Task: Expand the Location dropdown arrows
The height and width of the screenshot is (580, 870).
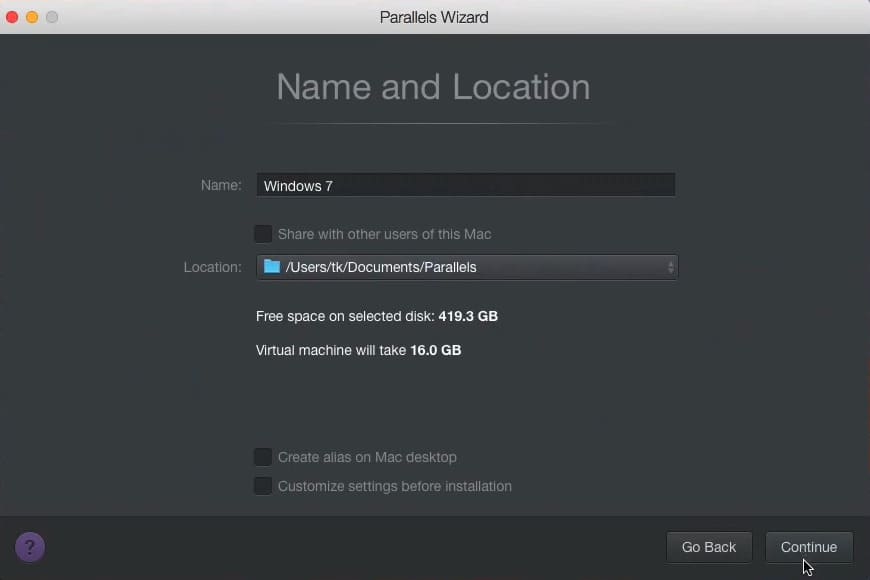Action: (671, 267)
